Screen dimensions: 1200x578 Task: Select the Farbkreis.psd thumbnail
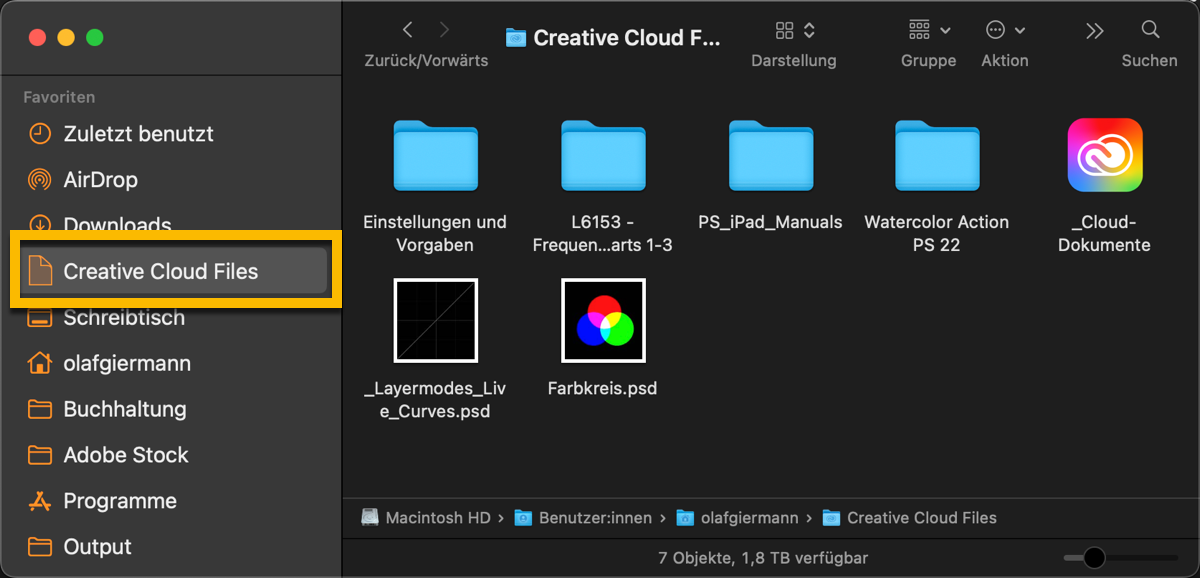click(603, 320)
